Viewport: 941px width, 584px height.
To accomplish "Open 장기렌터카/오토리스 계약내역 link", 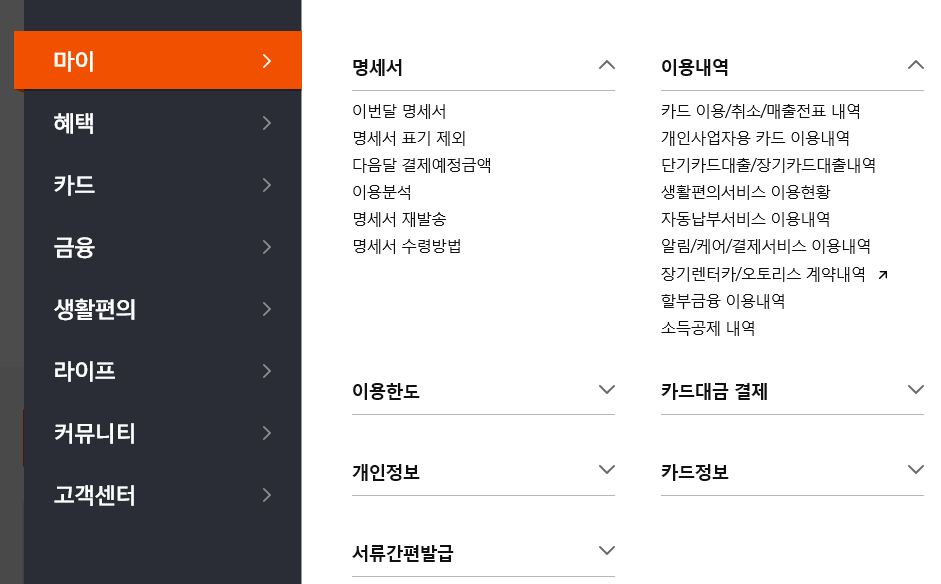I will point(763,274).
